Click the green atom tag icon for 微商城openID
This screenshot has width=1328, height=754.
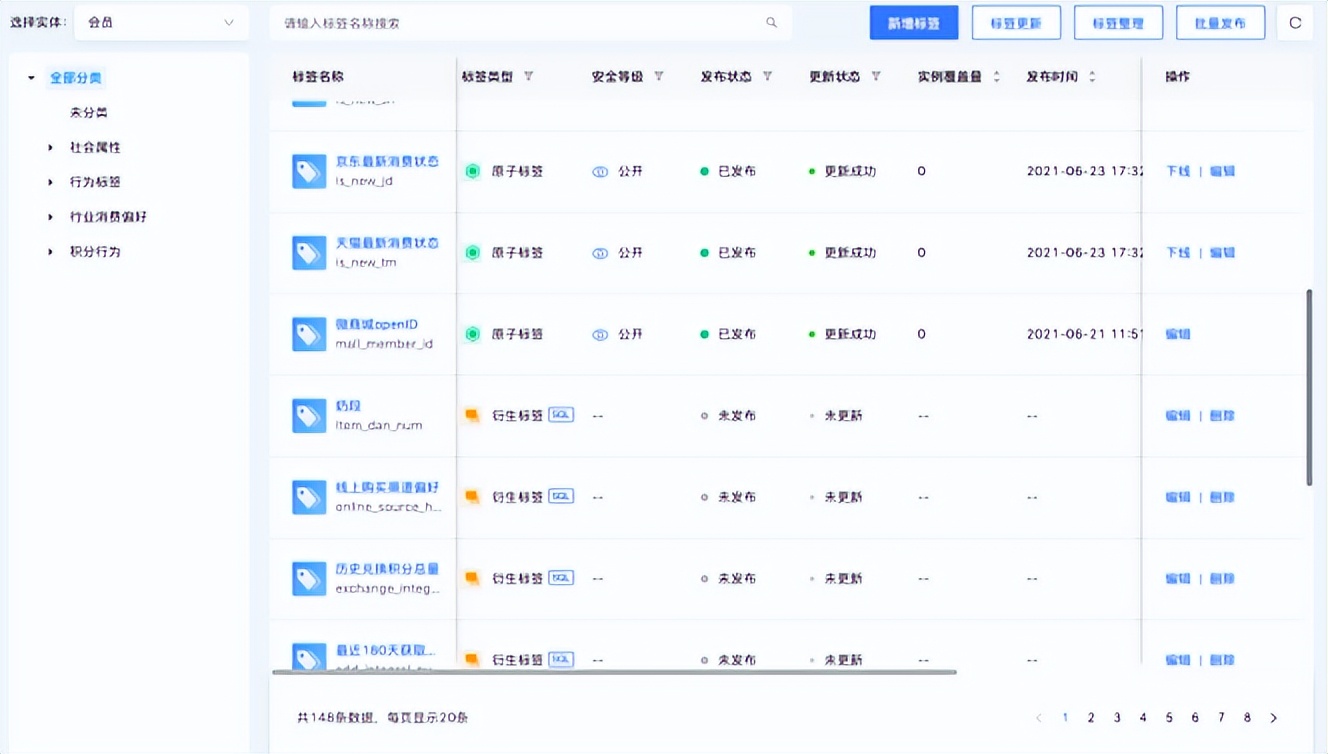click(x=471, y=334)
